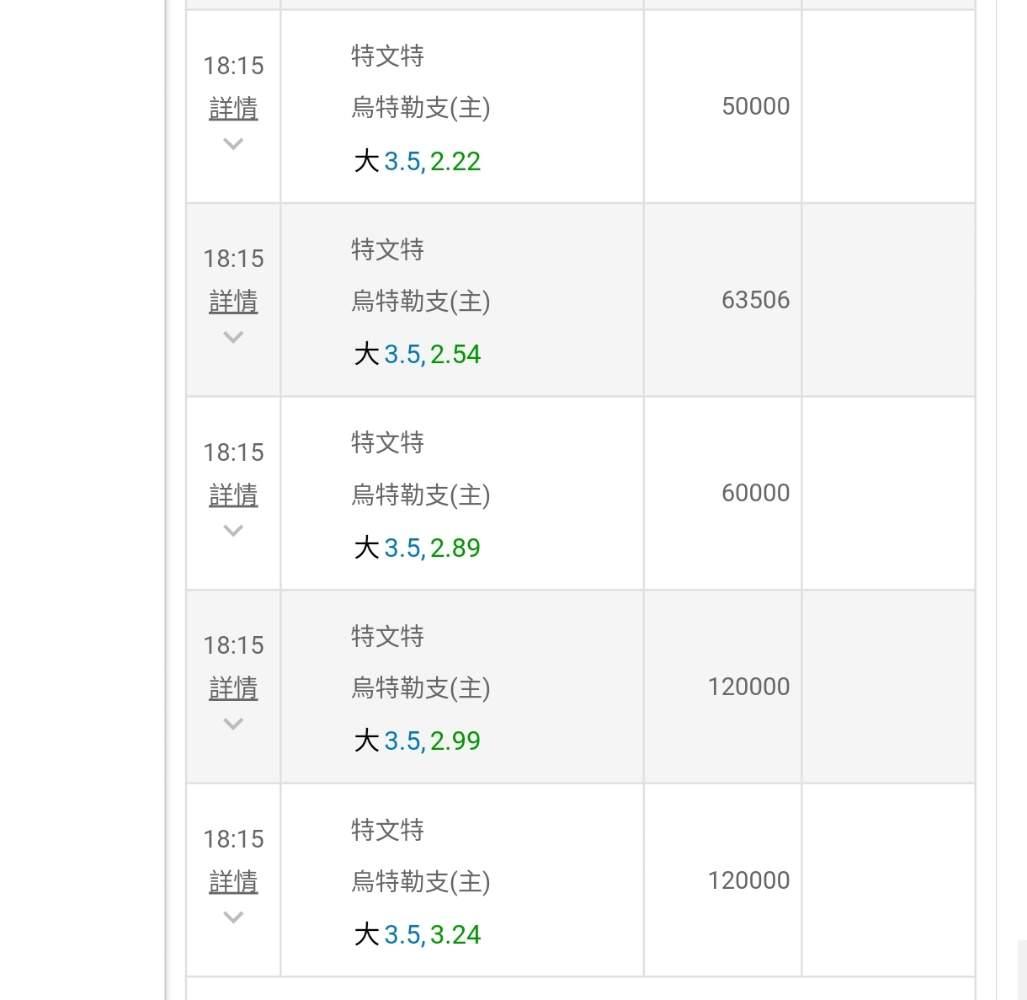Expand the chevron in the 3.24 odds row
This screenshot has height=1000, width=1027.
[233, 917]
